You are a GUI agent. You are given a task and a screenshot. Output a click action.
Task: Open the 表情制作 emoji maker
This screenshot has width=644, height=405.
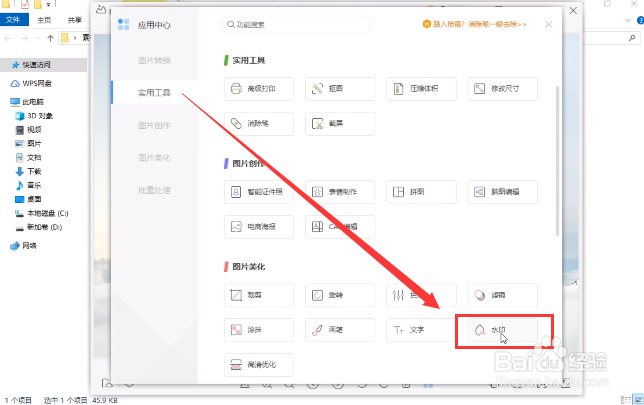(340, 192)
